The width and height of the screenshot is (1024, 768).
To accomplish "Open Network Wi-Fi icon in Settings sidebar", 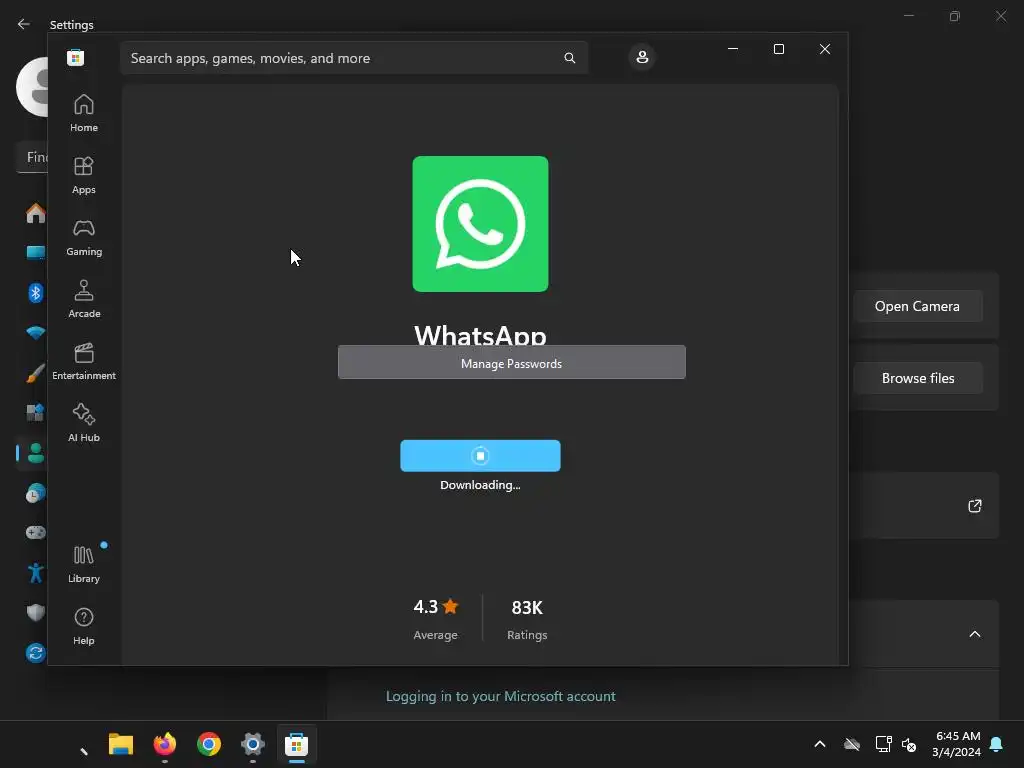I will pos(35,332).
